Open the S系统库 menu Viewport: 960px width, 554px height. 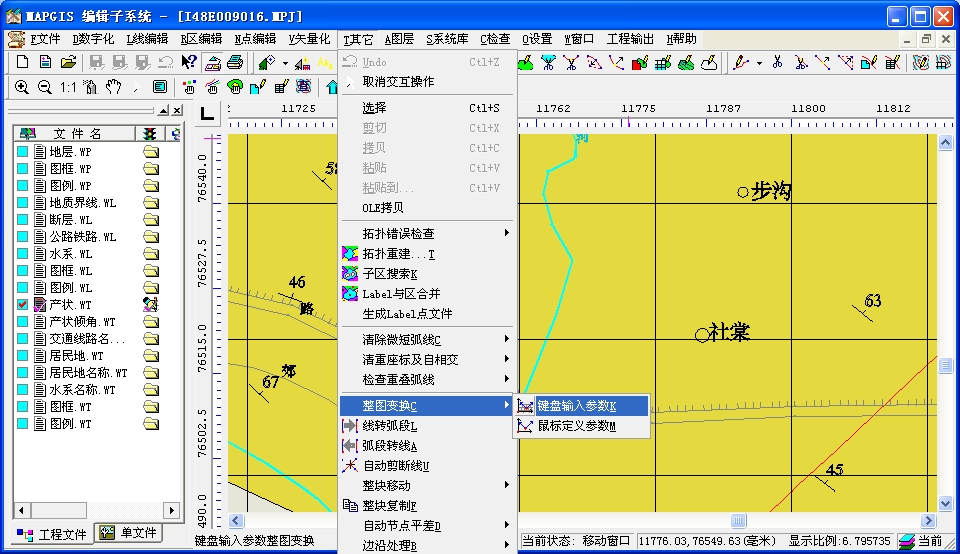pos(447,39)
